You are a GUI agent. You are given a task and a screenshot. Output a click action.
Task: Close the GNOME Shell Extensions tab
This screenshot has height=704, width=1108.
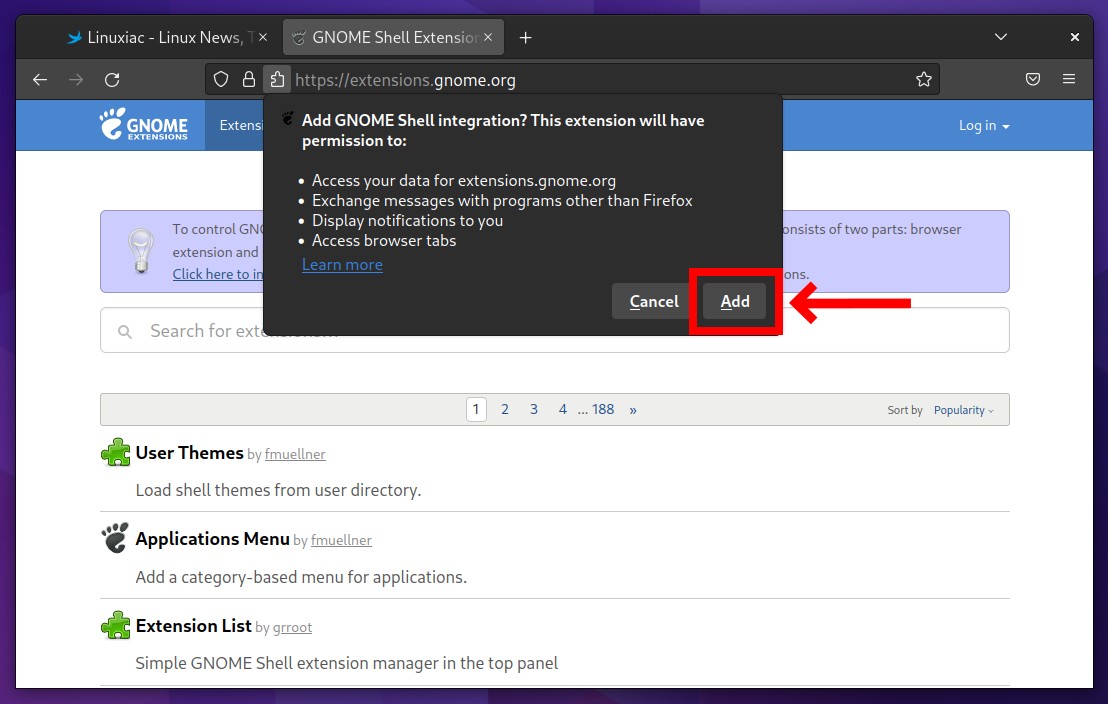coord(488,37)
